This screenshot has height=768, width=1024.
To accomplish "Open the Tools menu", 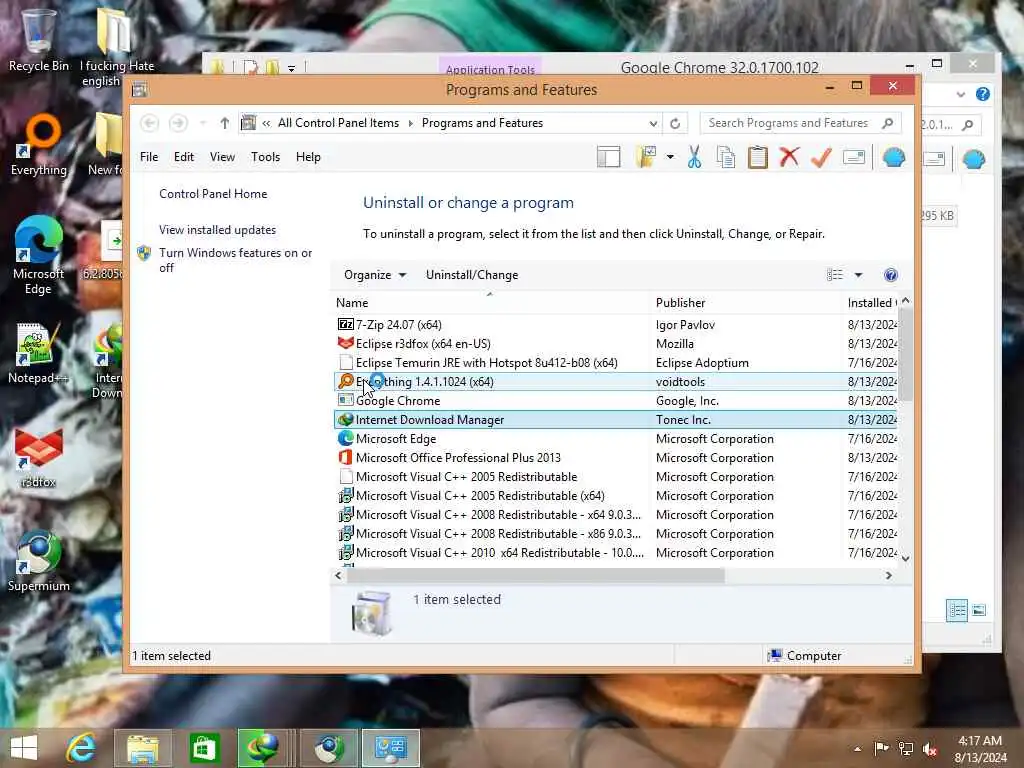I will (265, 157).
